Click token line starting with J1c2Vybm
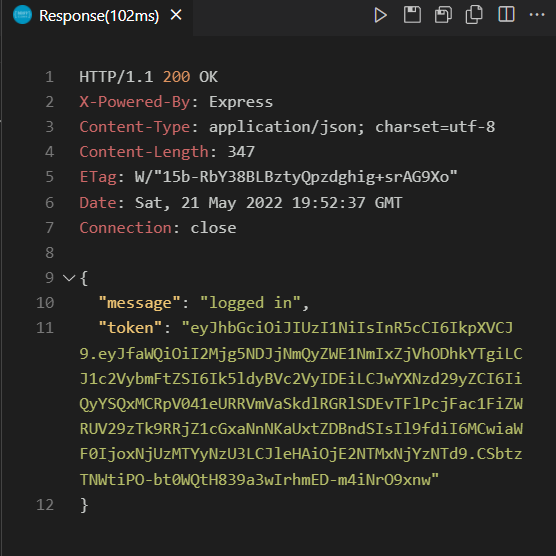 pos(301,379)
